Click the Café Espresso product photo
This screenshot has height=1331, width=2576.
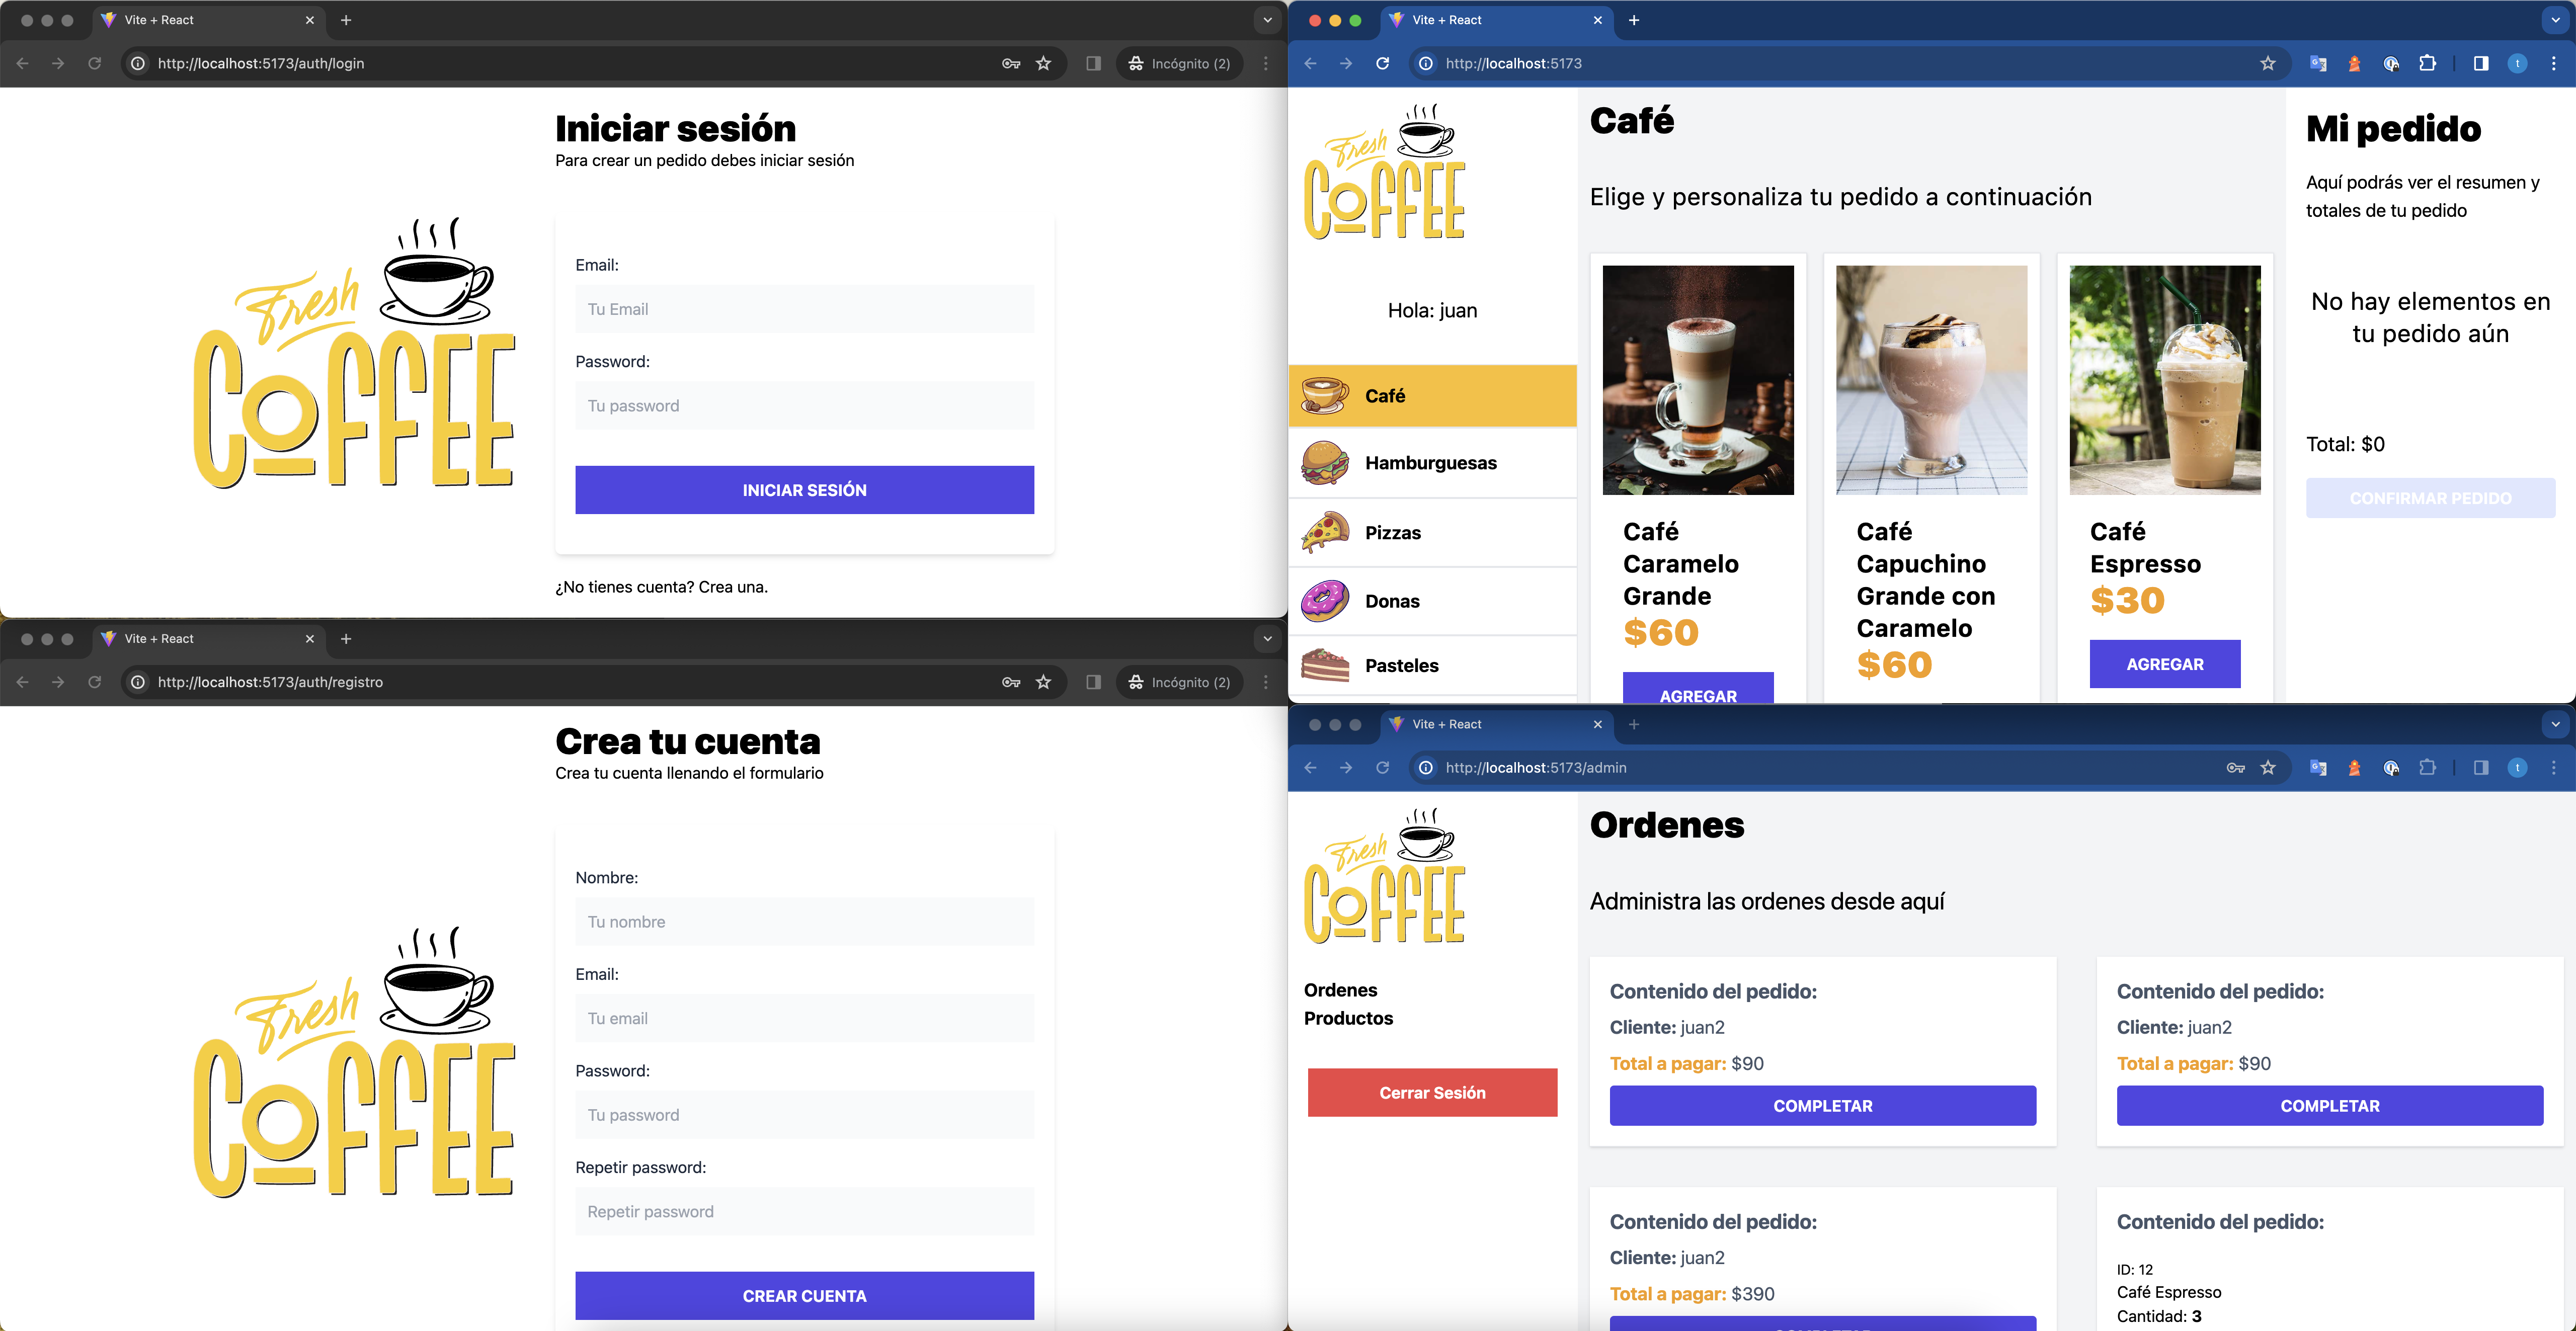(x=2165, y=380)
